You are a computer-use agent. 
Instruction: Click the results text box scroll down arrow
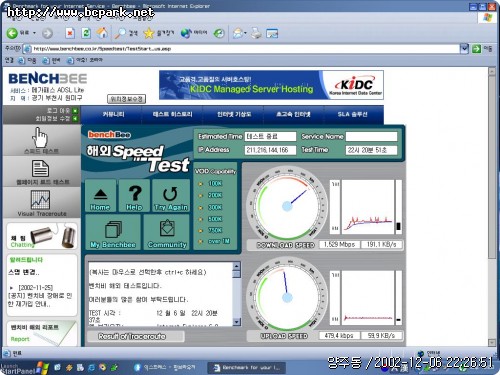[x=237, y=322]
